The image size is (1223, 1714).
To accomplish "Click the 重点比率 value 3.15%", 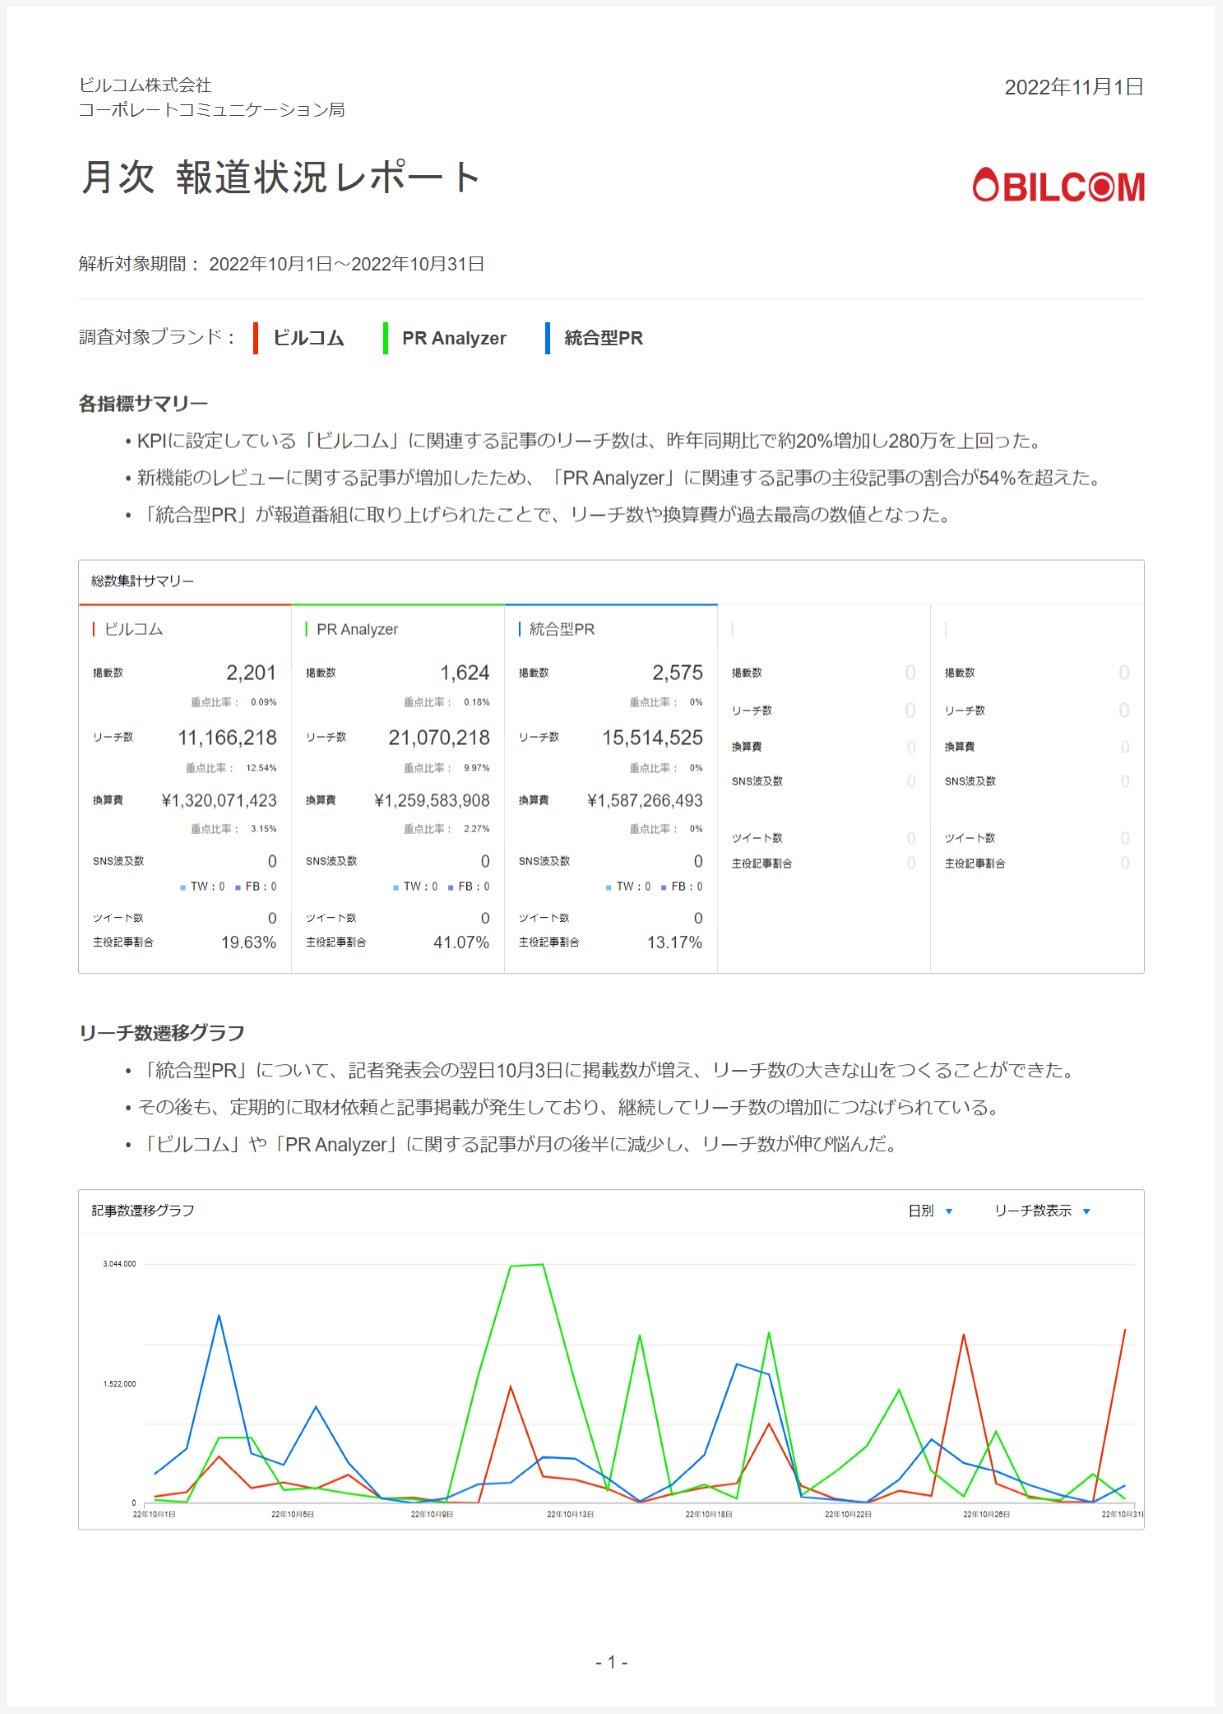I will (264, 829).
